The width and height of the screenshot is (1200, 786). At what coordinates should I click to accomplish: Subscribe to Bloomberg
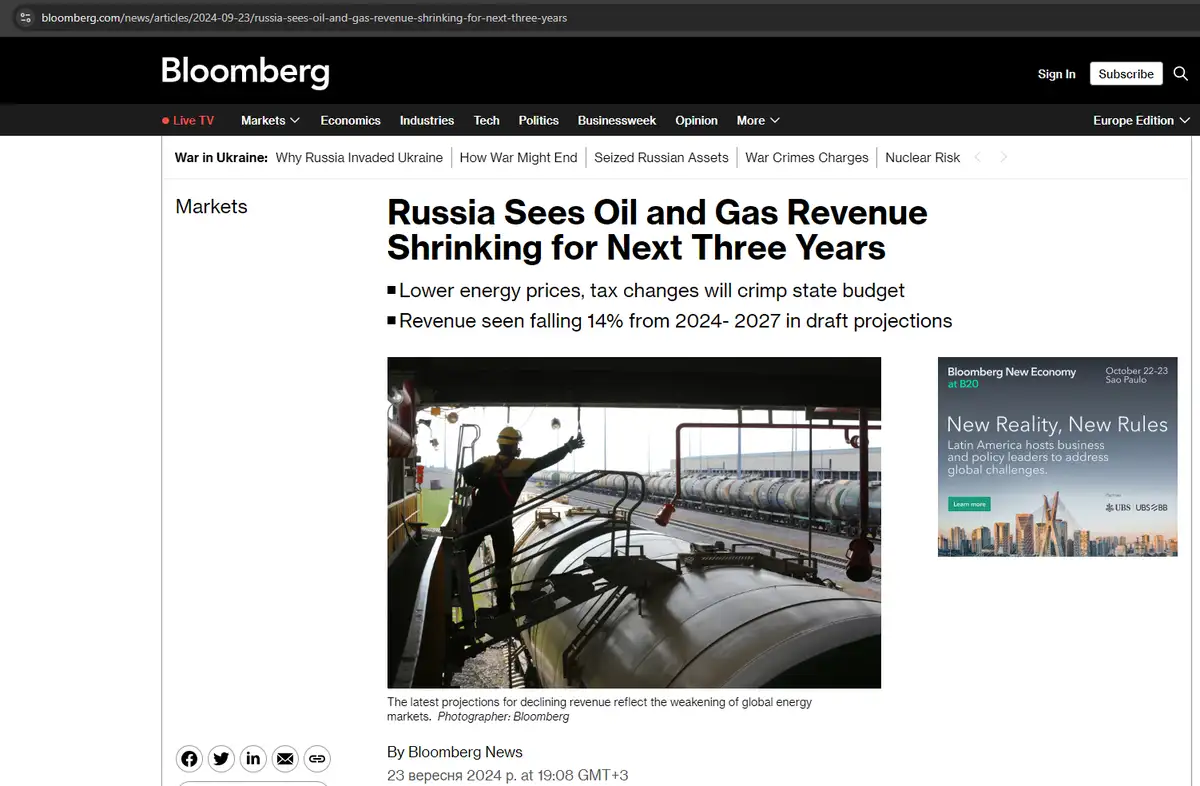pyautogui.click(x=1126, y=73)
